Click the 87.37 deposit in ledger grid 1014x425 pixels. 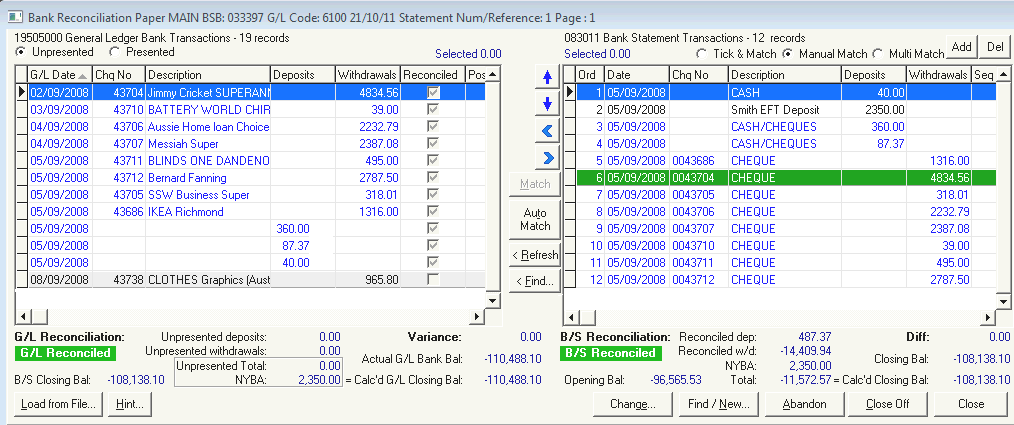296,246
